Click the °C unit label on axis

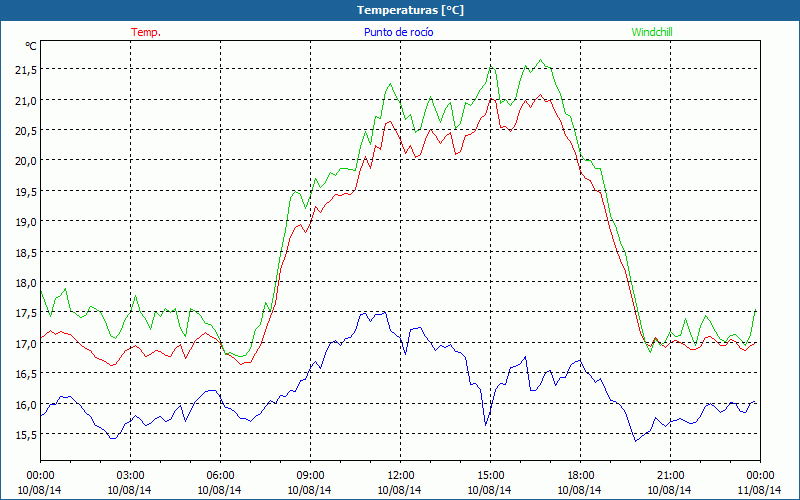click(31, 46)
